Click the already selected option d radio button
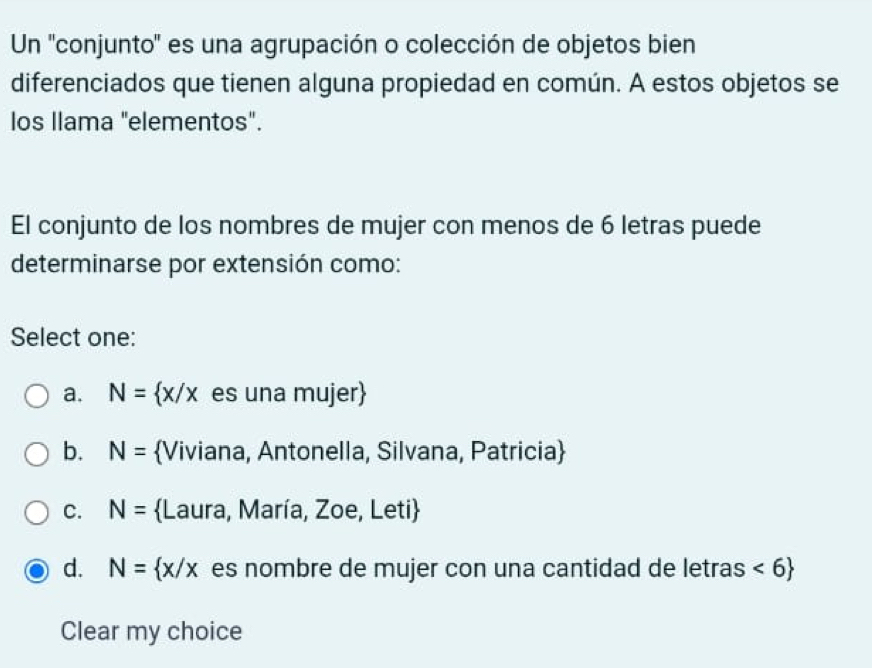This screenshot has width=872, height=668. pyautogui.click(x=37, y=570)
